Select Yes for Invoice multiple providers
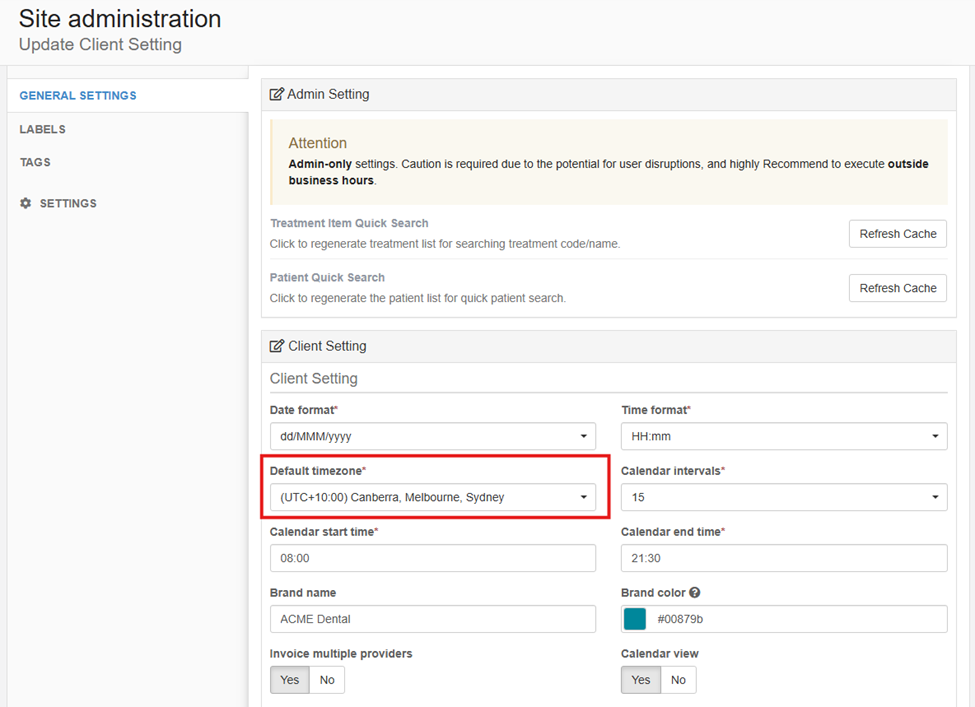 coord(290,680)
